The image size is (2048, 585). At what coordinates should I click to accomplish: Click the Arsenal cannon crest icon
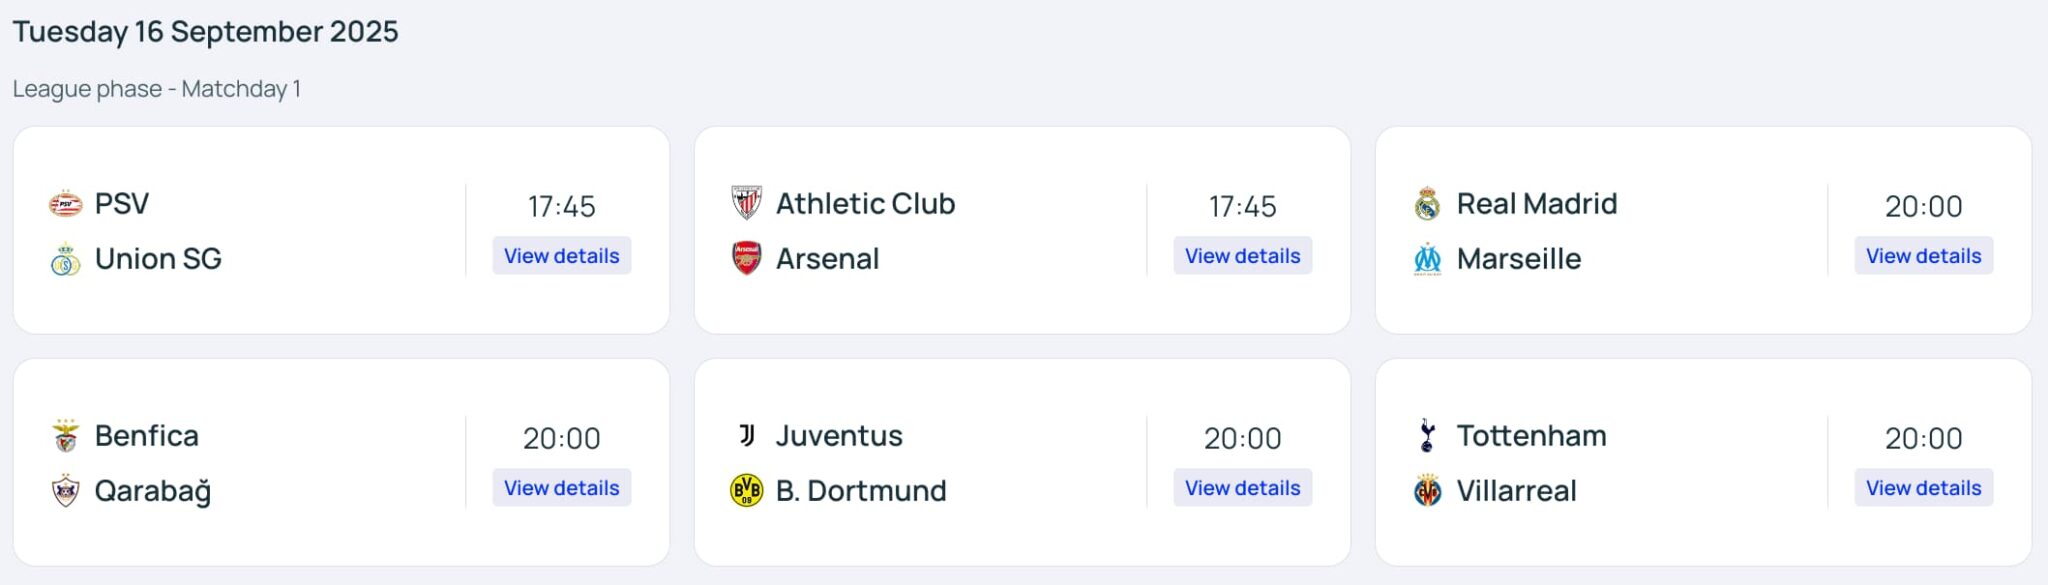click(x=747, y=259)
